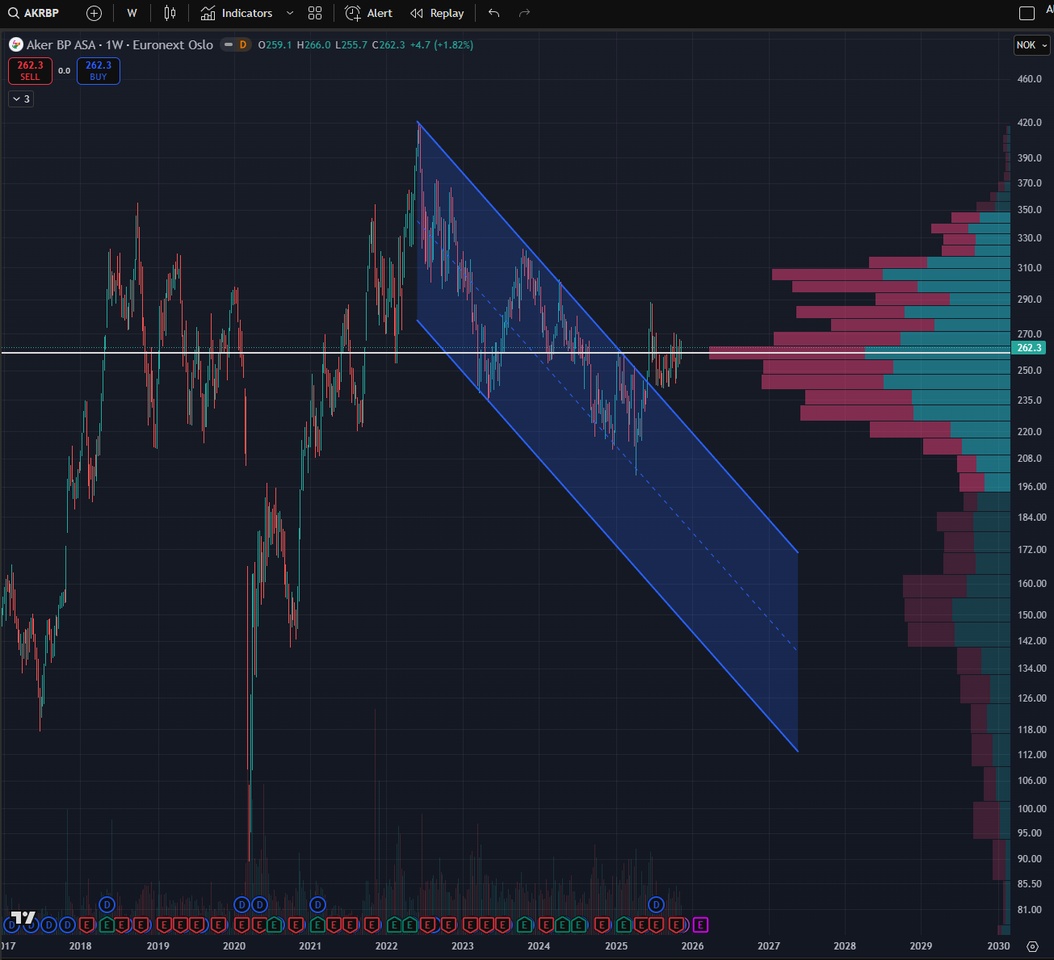1054x960 pixels.
Task: Toggle the delayed data D badge
Action: (x=241, y=45)
